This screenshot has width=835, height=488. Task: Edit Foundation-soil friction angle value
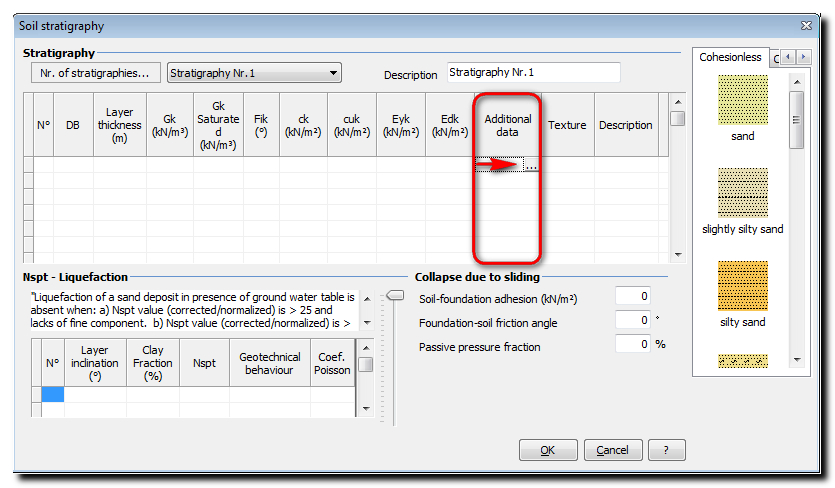click(633, 320)
